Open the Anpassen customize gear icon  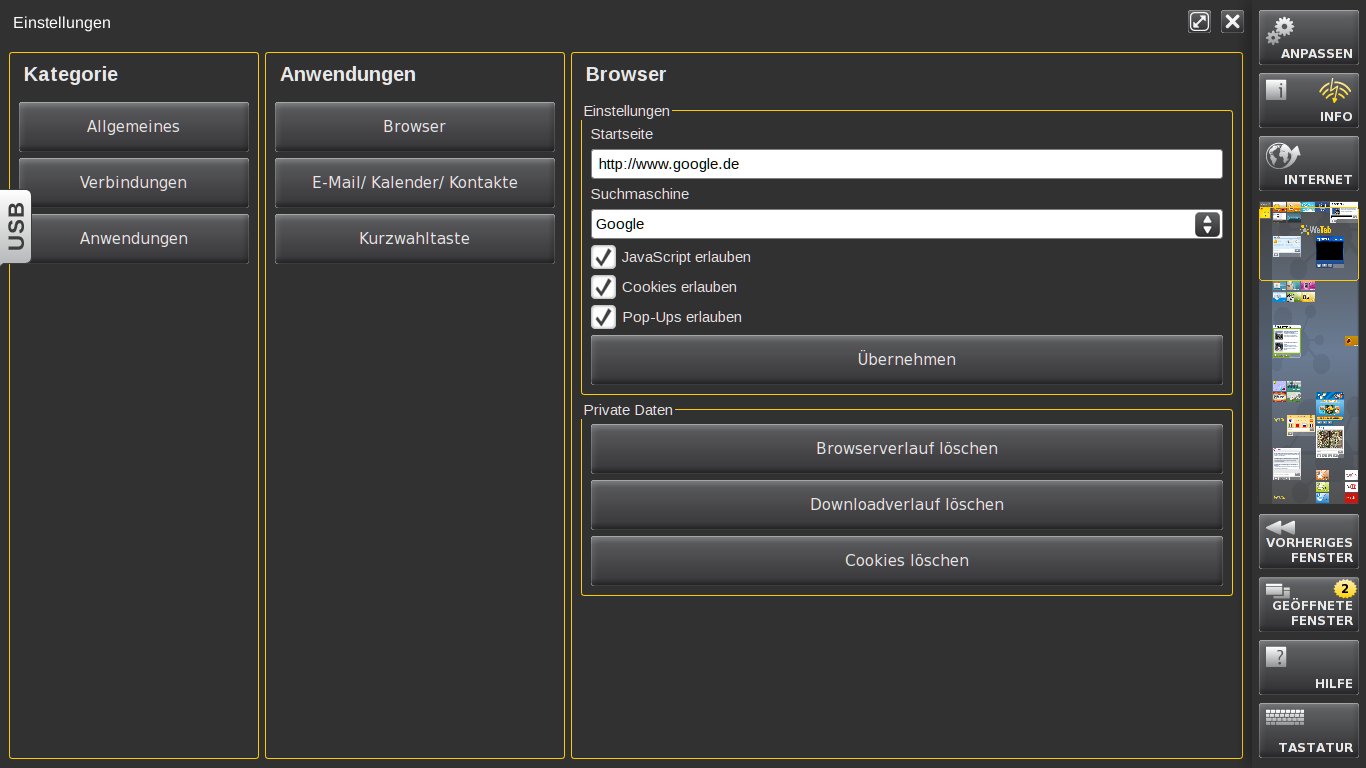point(1308,37)
